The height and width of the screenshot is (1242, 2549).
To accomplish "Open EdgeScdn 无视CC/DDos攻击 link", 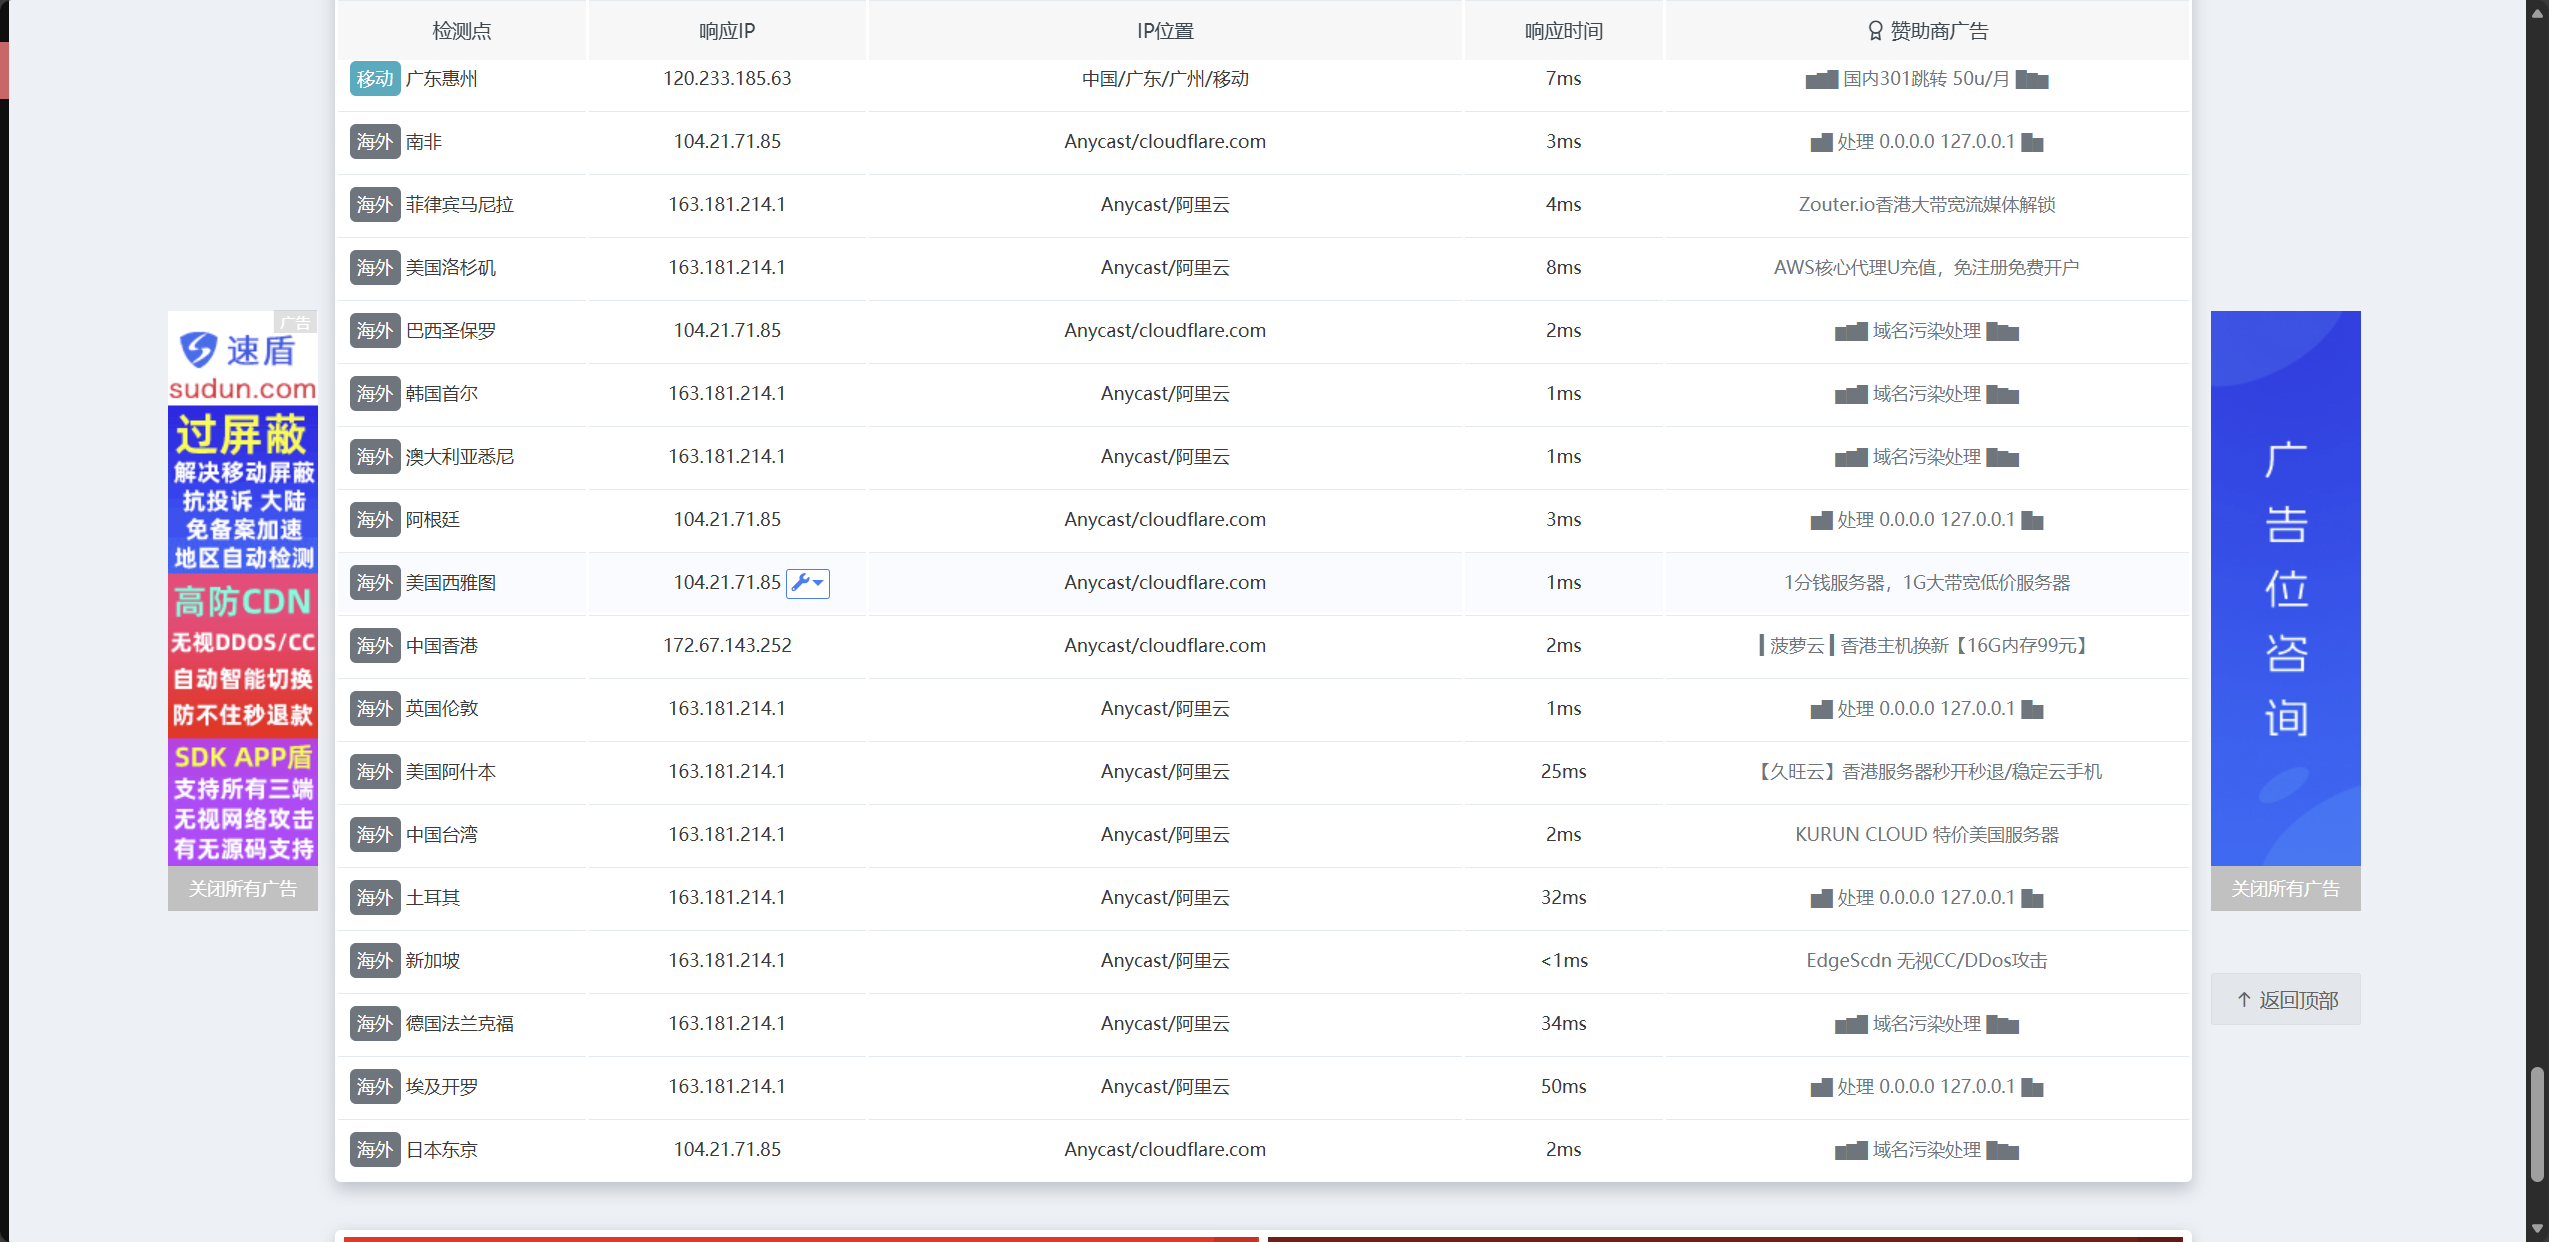I will (x=1926, y=961).
